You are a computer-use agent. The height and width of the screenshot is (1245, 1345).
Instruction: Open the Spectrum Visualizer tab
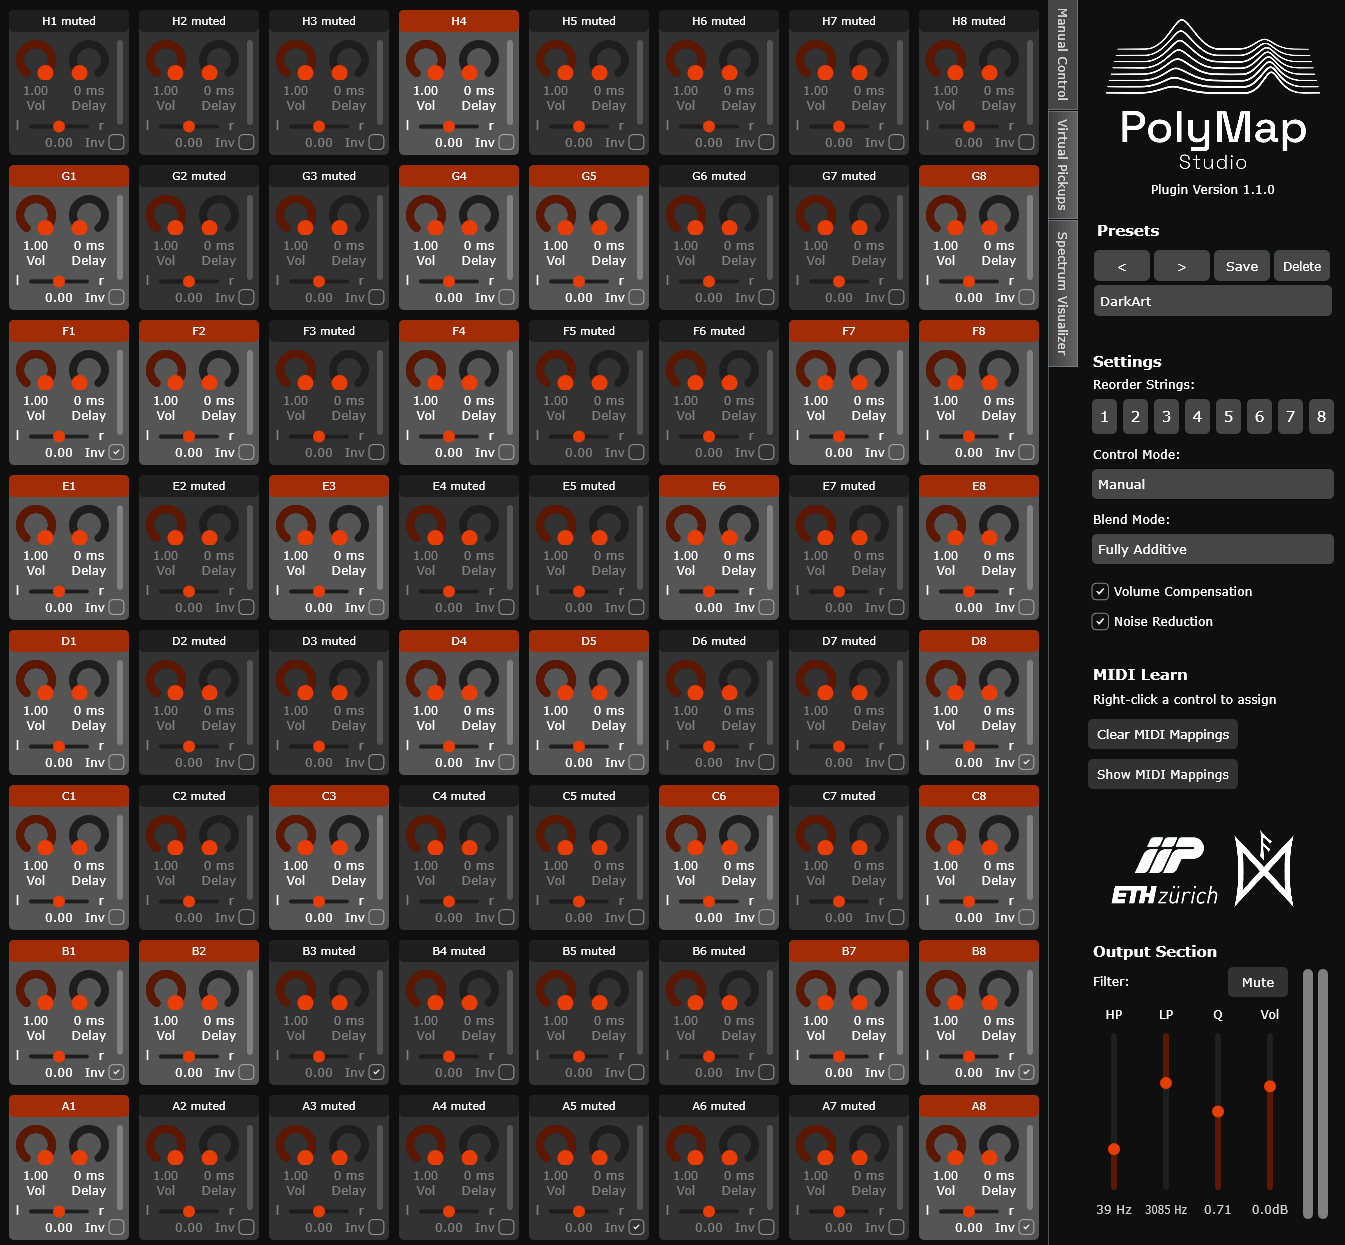pos(1062,292)
